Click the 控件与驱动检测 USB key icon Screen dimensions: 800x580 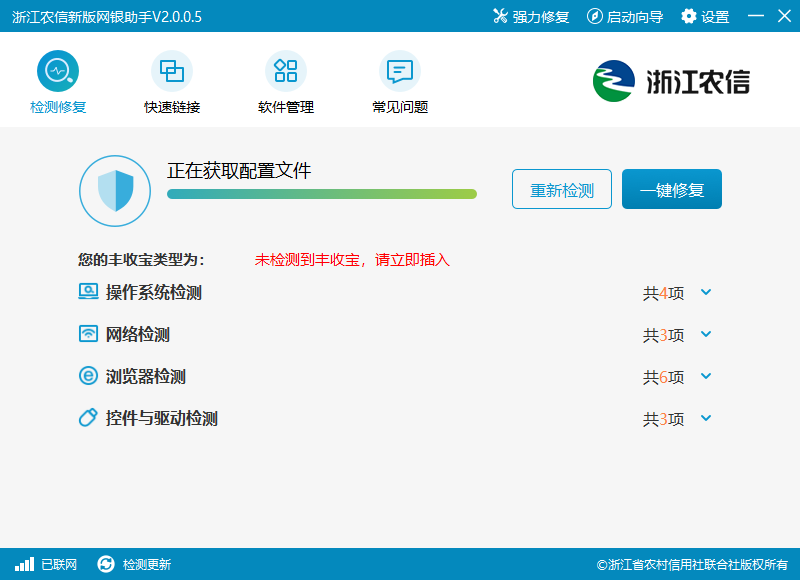click(x=88, y=418)
